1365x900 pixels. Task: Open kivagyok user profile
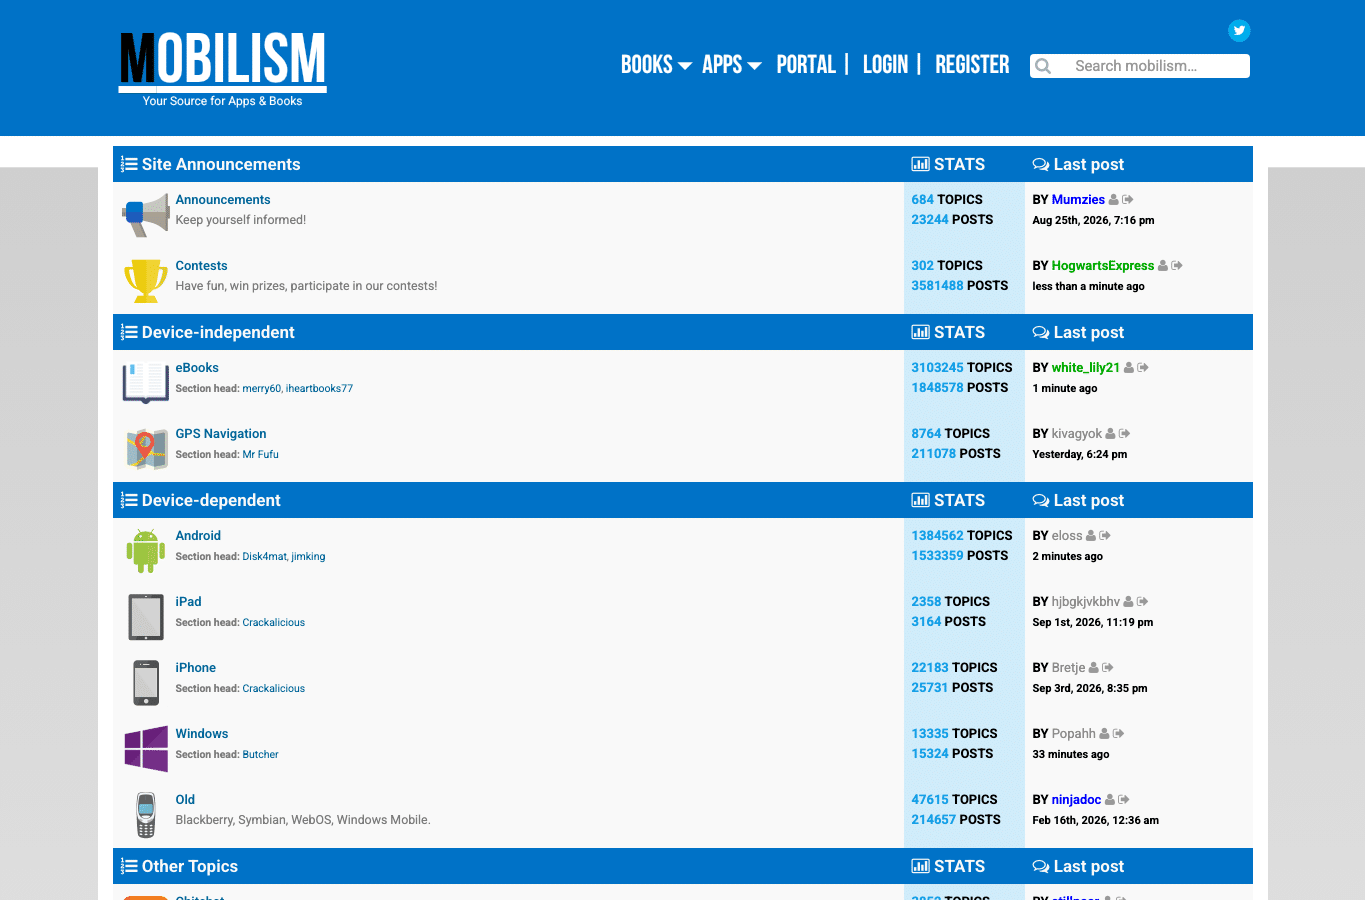click(1077, 434)
